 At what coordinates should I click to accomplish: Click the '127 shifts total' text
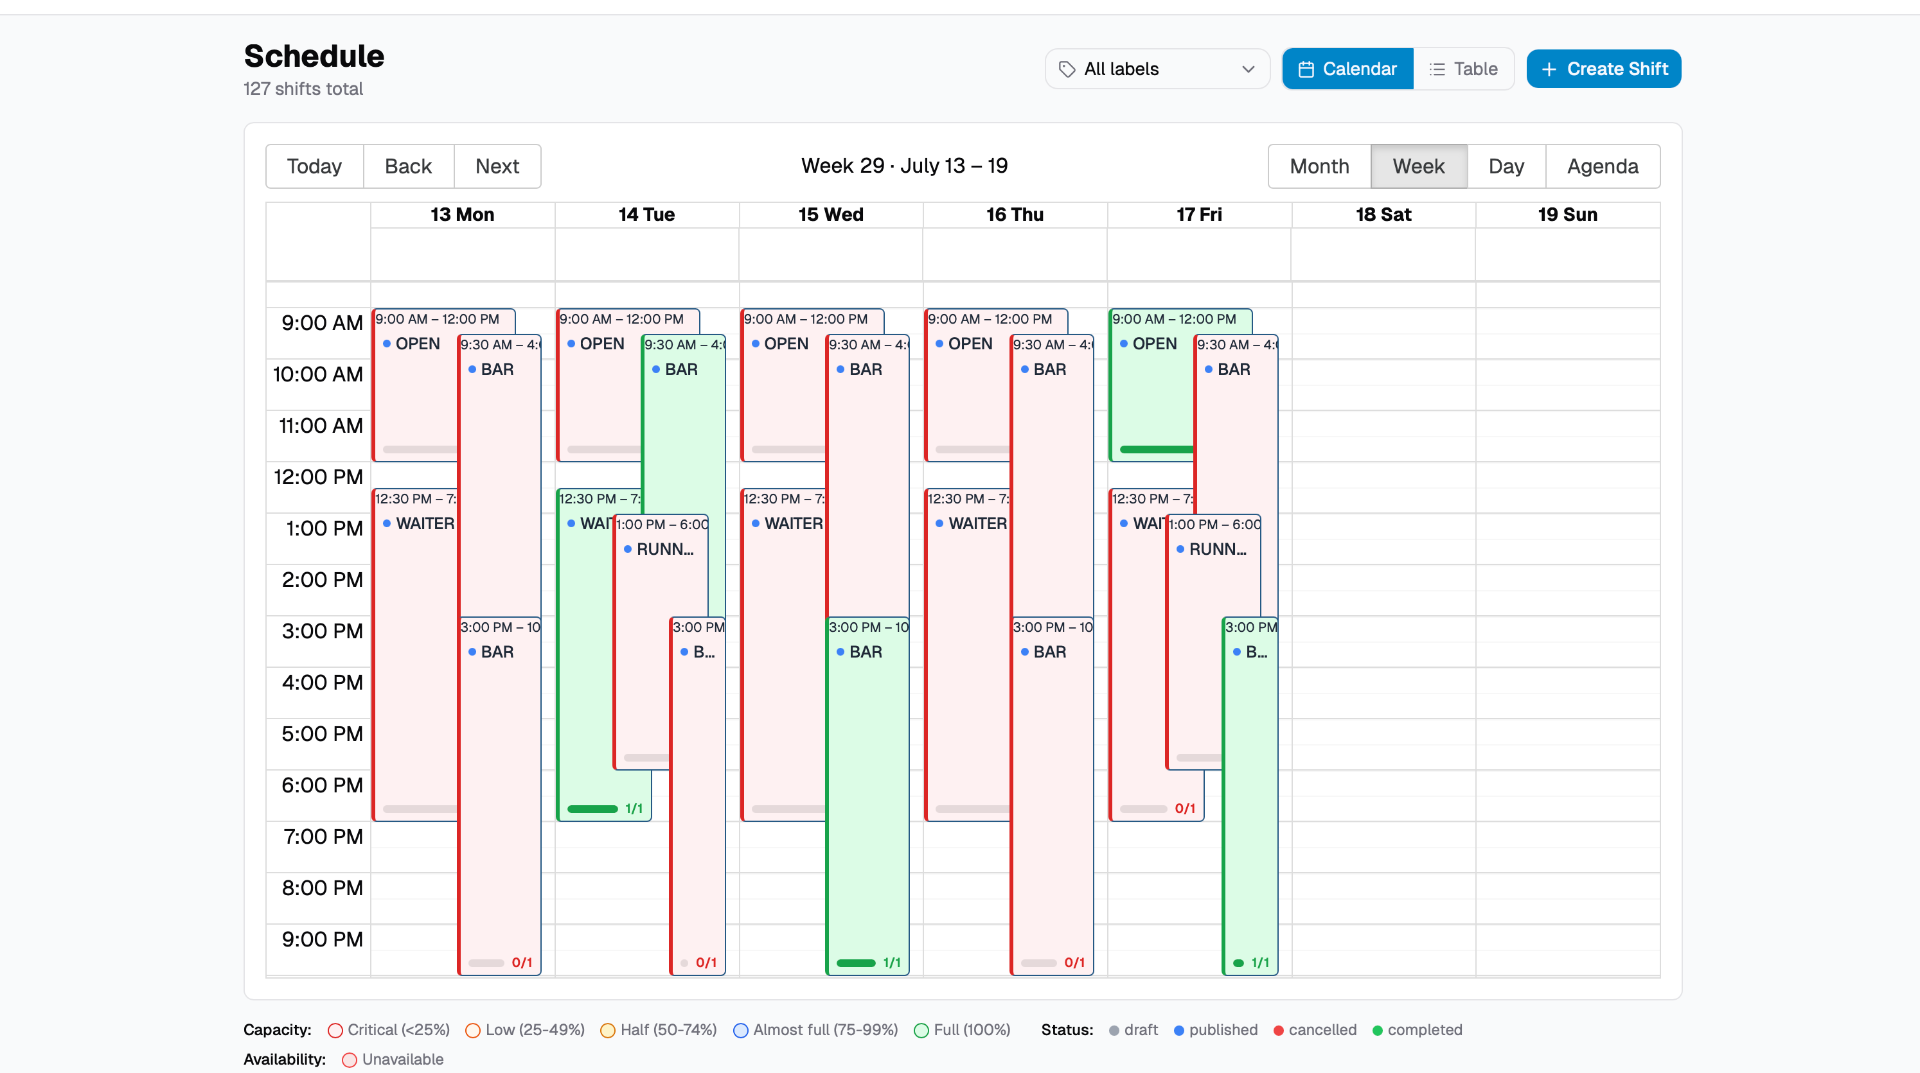coord(303,89)
